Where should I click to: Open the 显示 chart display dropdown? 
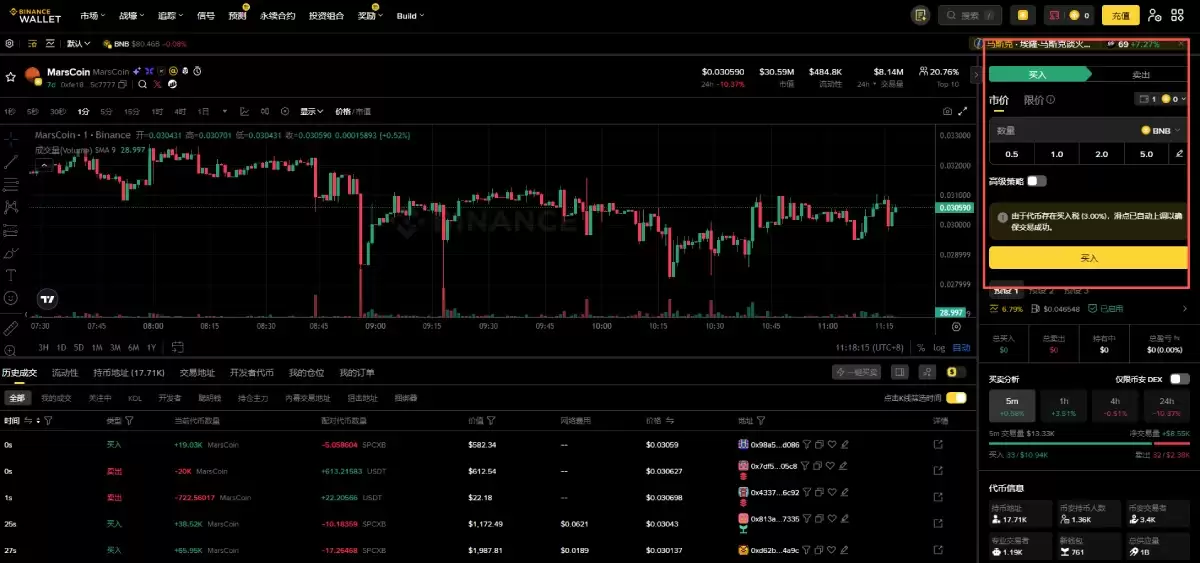point(313,111)
